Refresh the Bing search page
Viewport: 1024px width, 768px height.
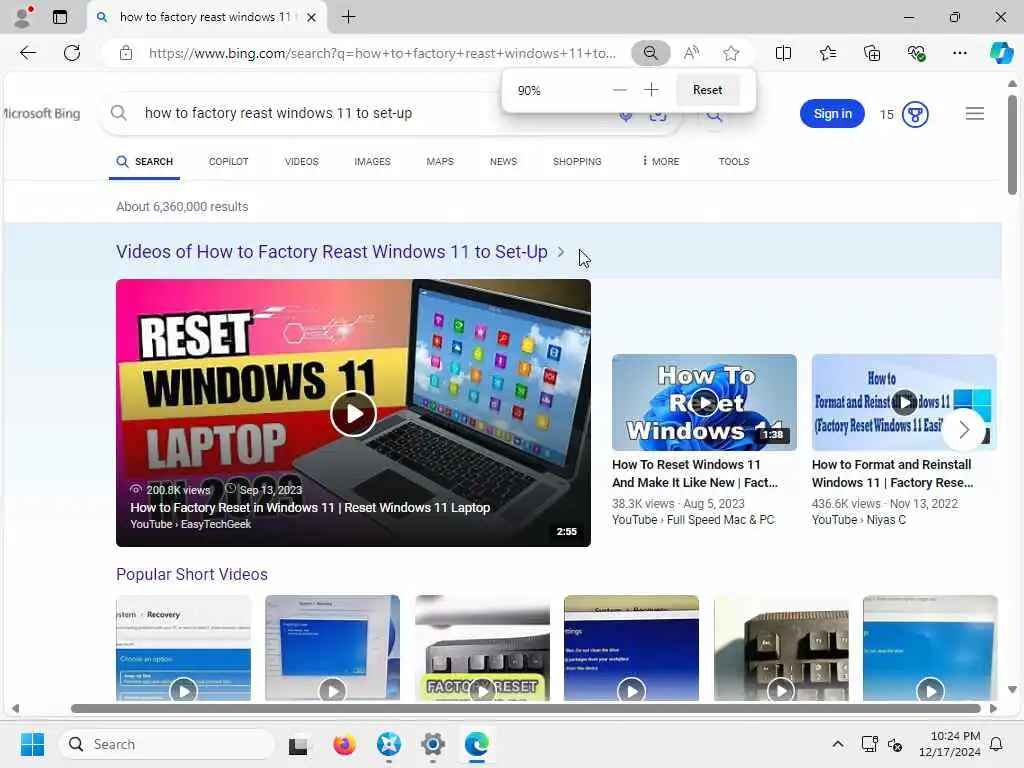[x=72, y=53]
